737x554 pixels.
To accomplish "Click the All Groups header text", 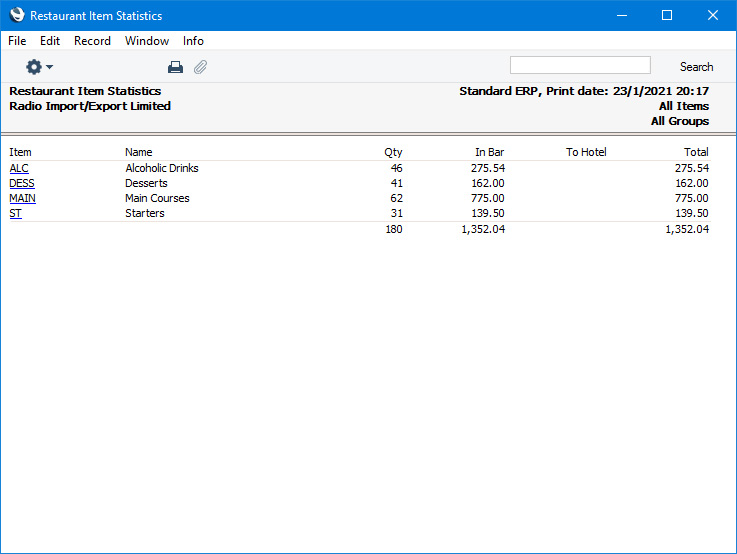I will [x=680, y=121].
